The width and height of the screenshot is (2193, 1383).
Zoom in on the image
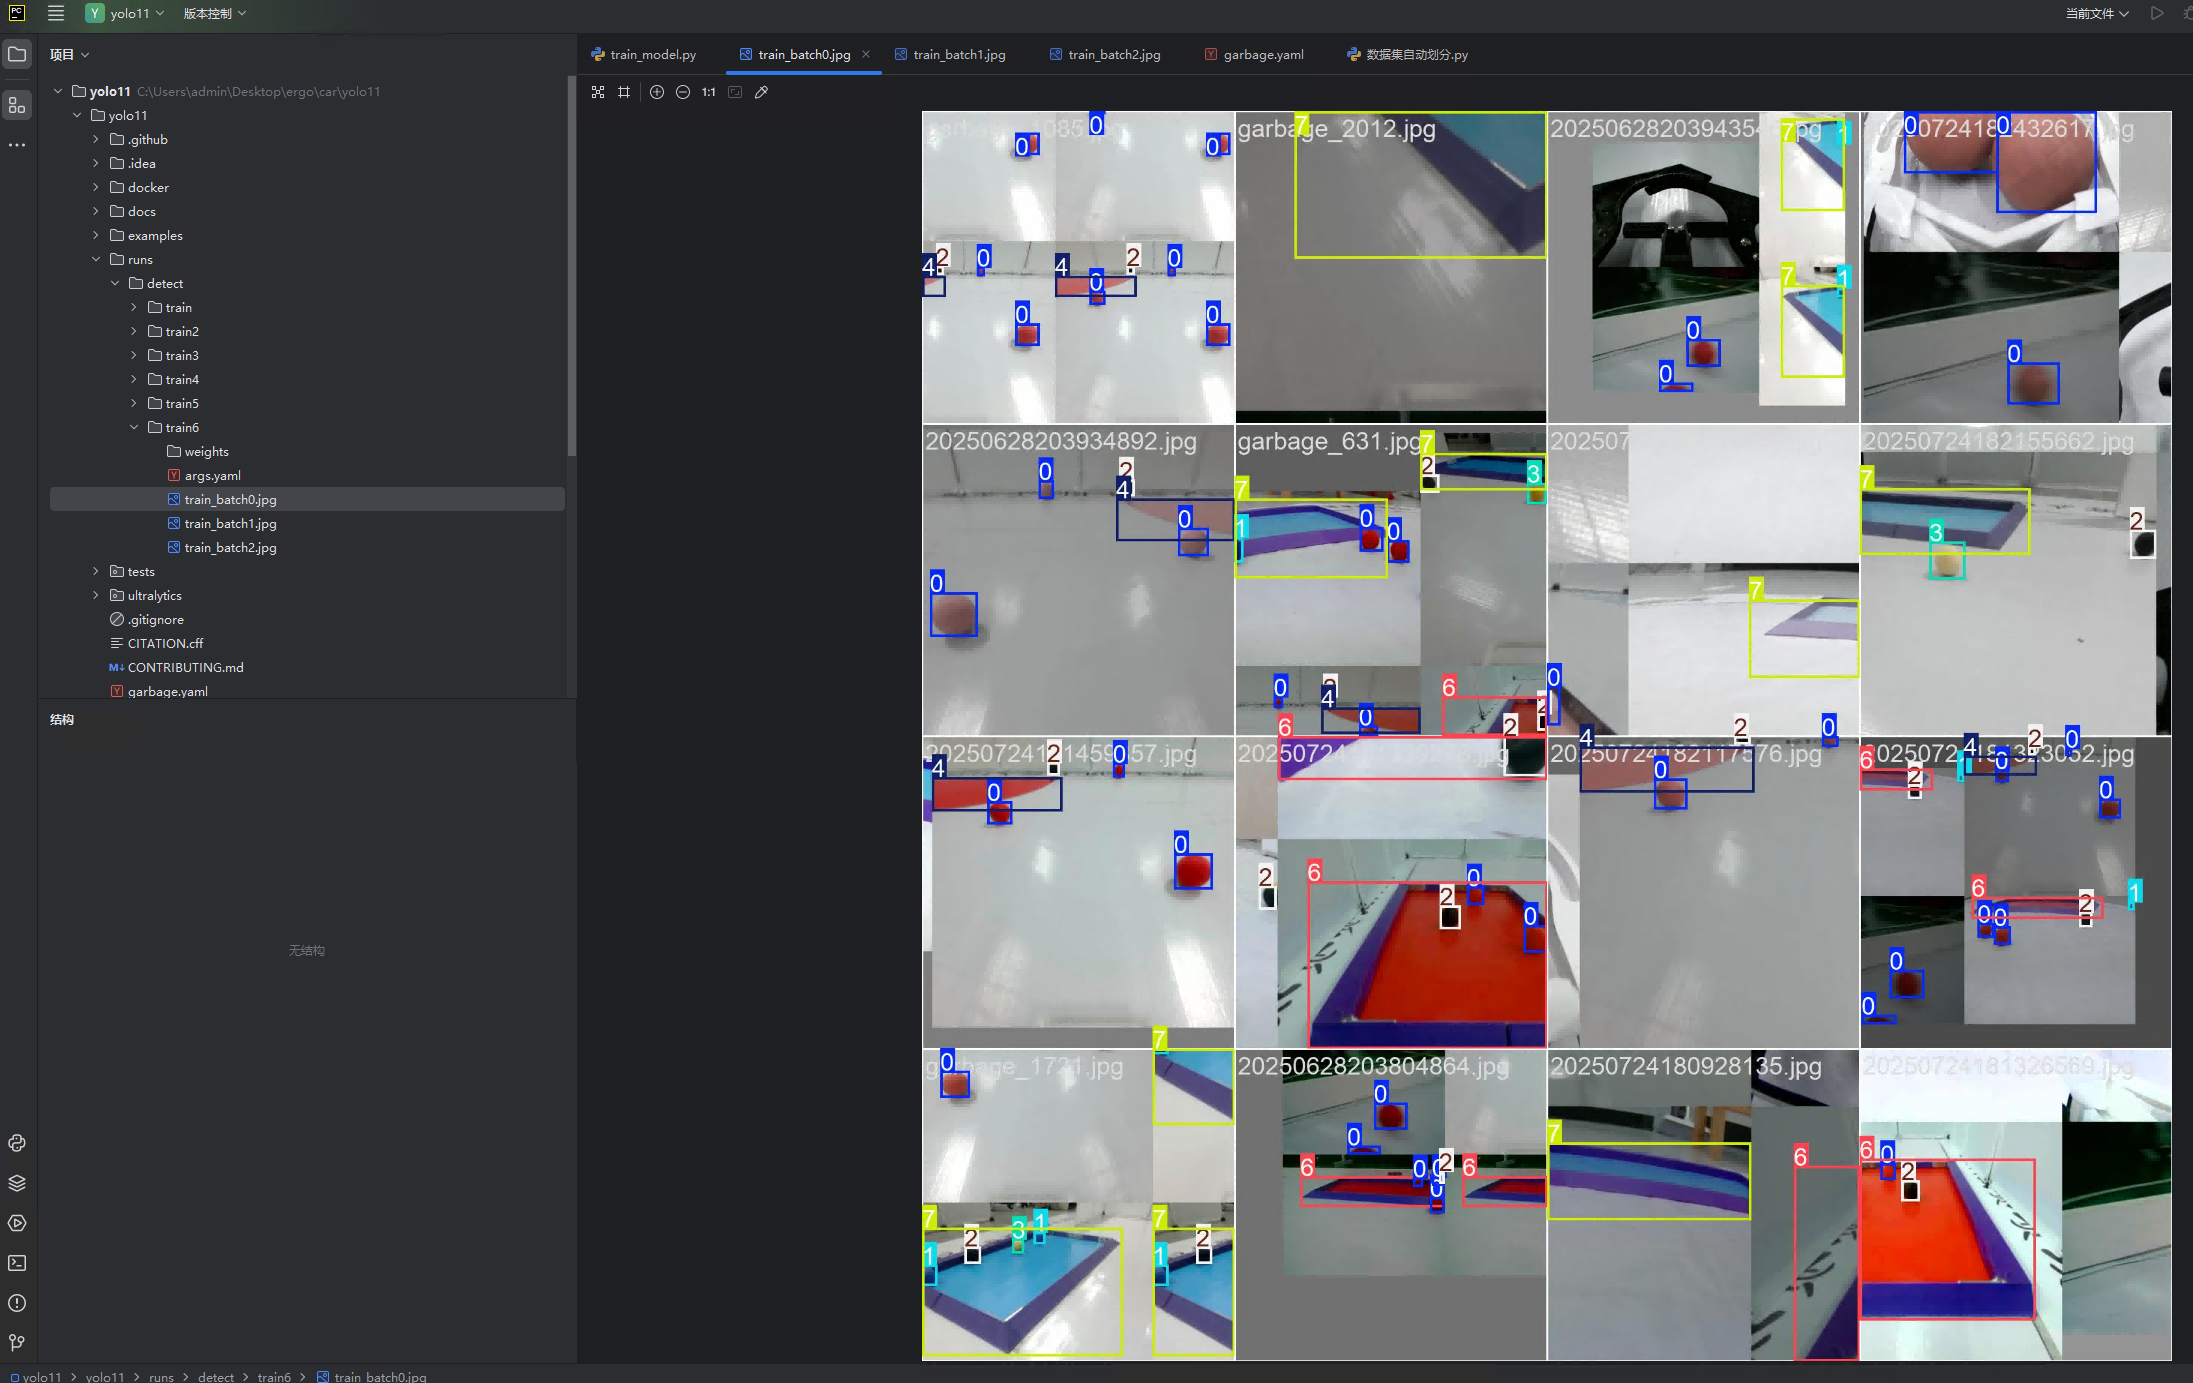(657, 92)
